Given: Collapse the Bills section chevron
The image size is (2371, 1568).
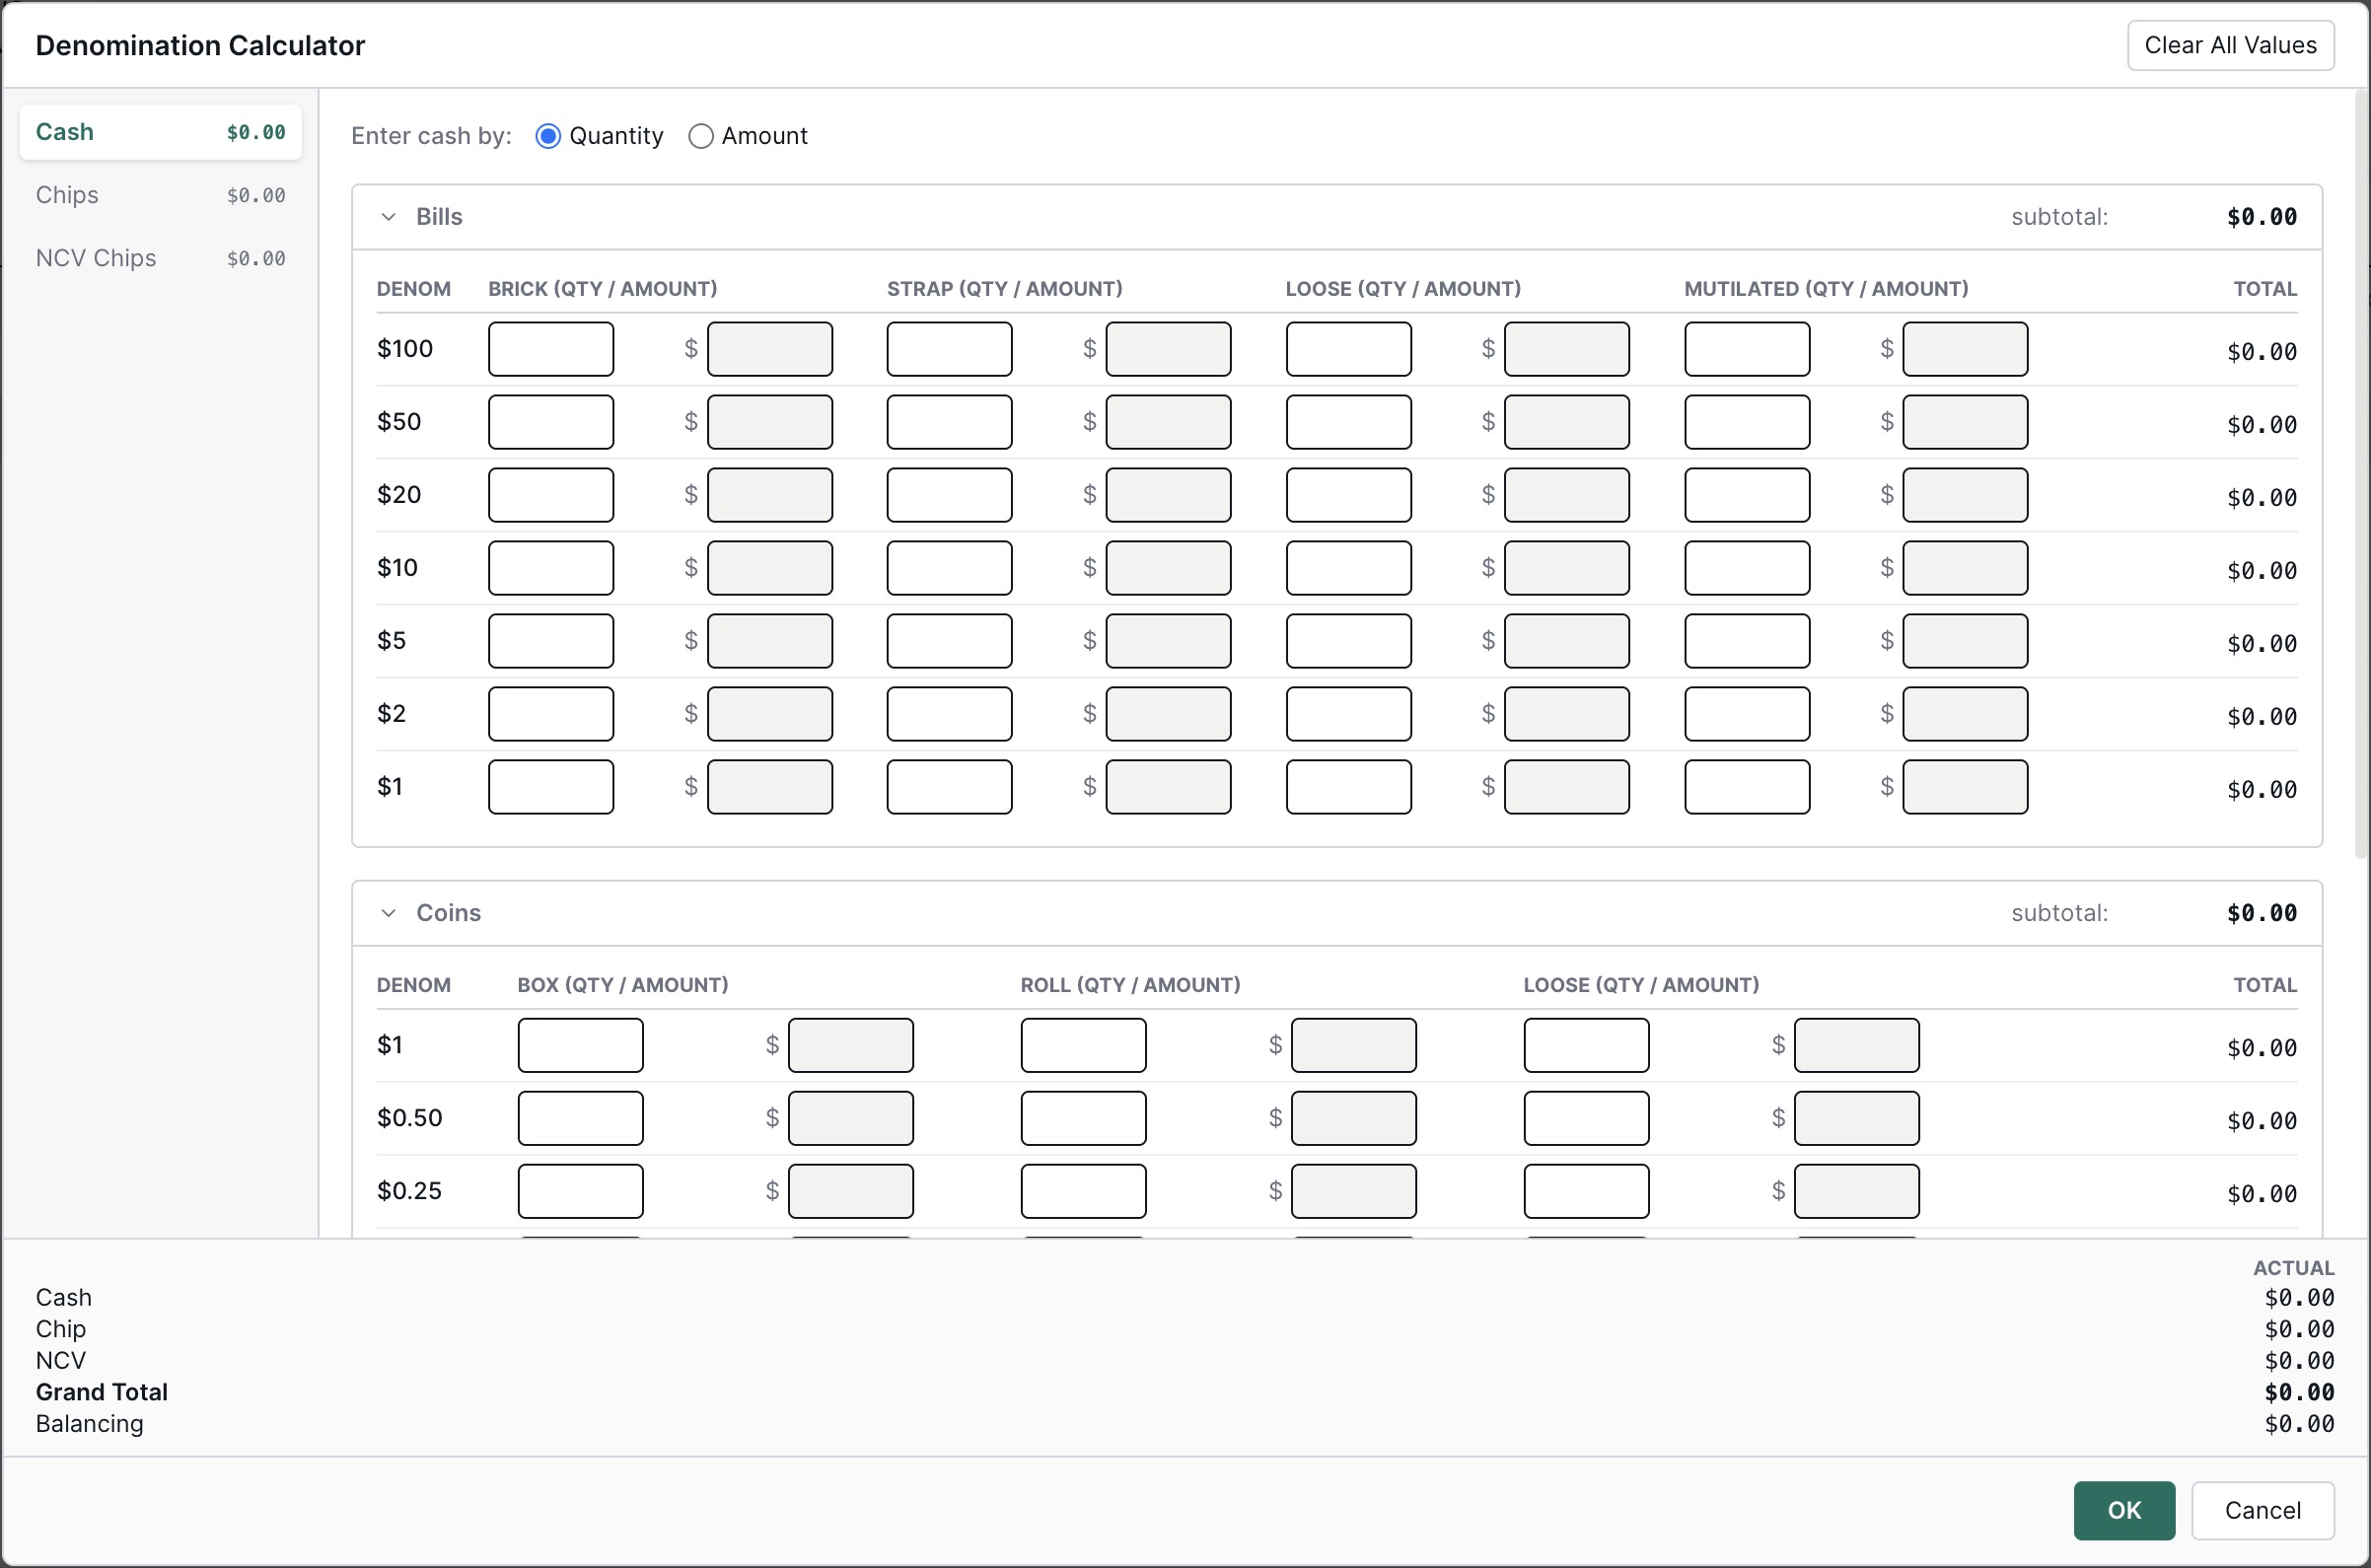Looking at the screenshot, I should [x=389, y=217].
